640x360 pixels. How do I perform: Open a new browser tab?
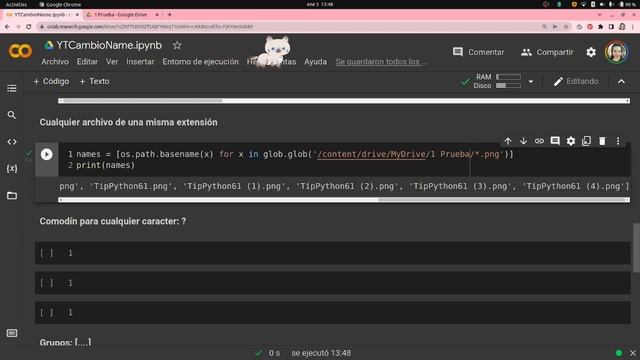click(x=170, y=14)
